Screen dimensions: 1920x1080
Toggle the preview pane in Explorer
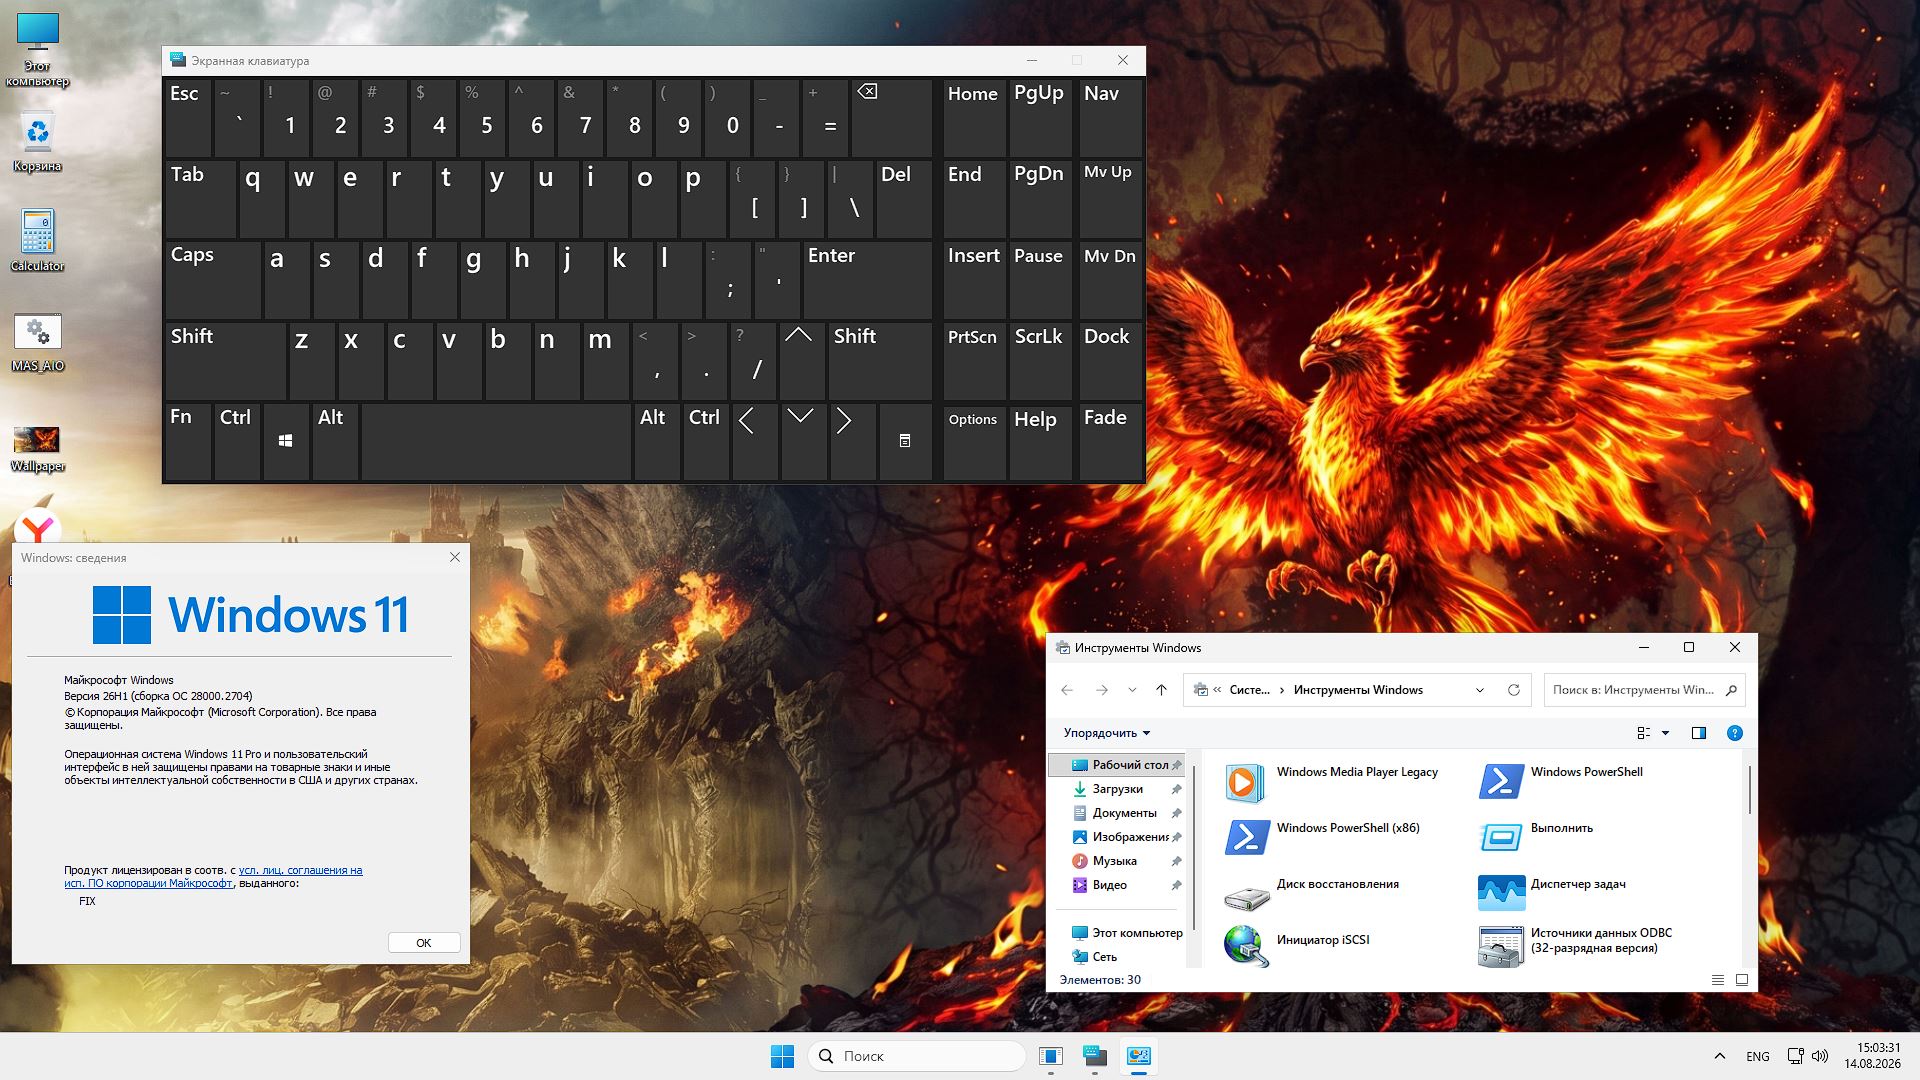(1698, 733)
